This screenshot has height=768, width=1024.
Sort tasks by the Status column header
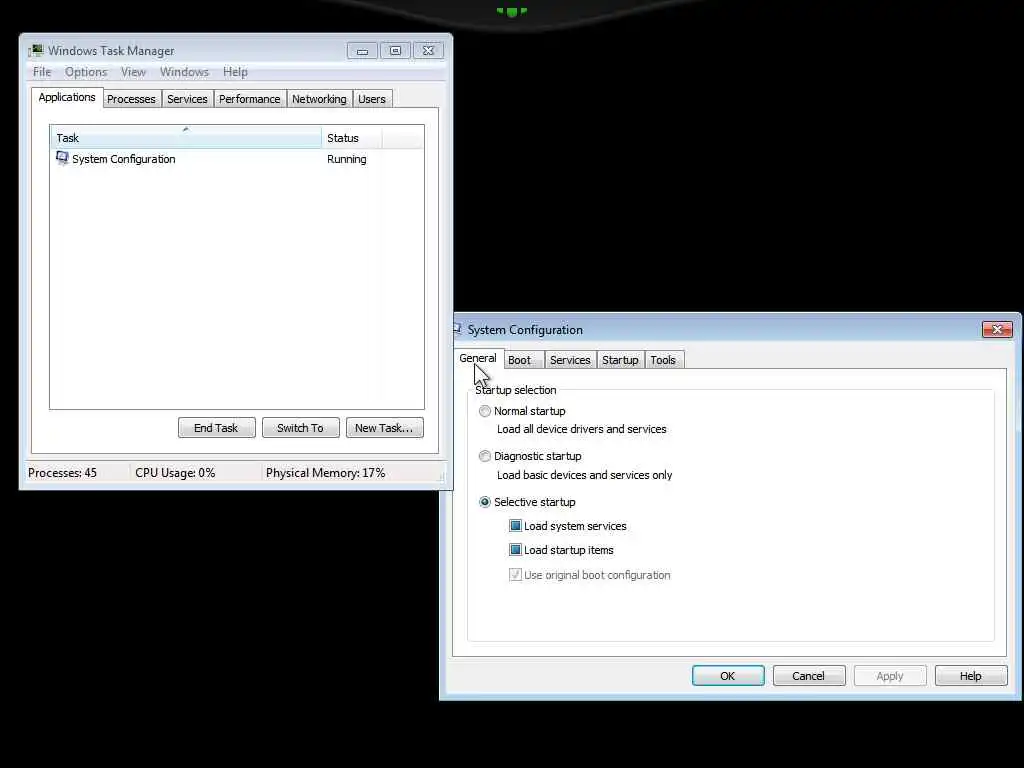(x=351, y=138)
